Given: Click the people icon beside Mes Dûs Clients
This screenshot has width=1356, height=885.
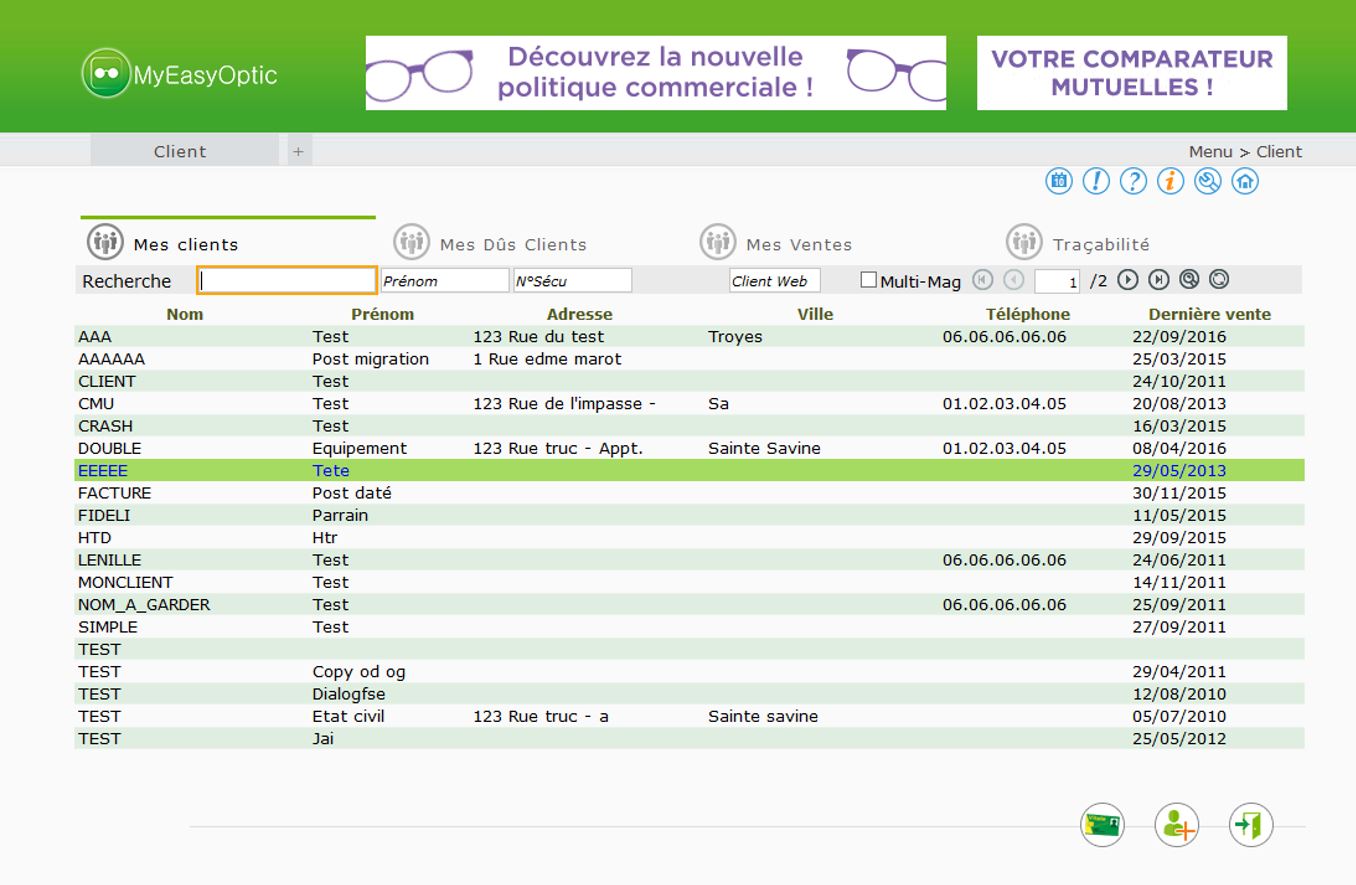Looking at the screenshot, I should click(411, 242).
